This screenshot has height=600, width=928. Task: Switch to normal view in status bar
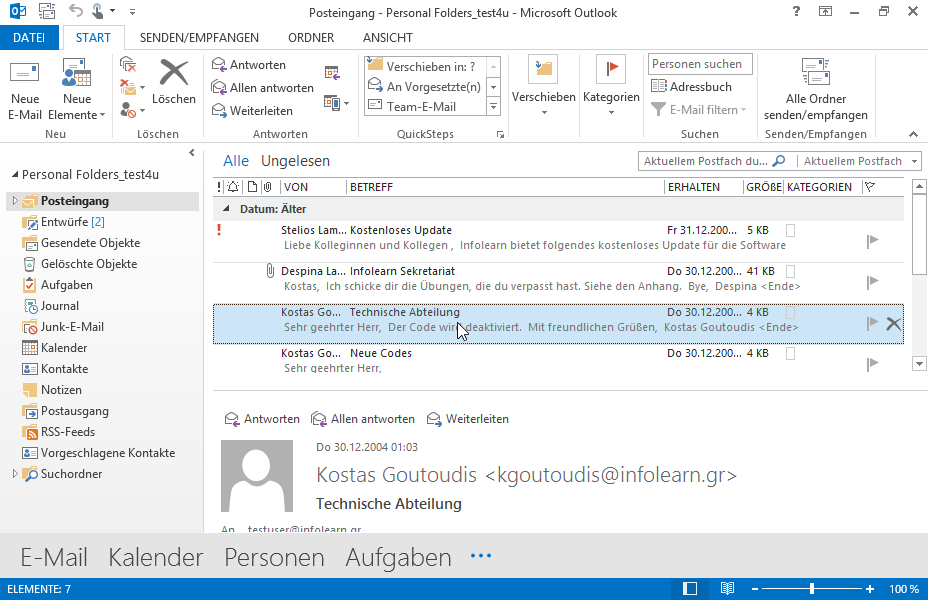pyautogui.click(x=689, y=589)
